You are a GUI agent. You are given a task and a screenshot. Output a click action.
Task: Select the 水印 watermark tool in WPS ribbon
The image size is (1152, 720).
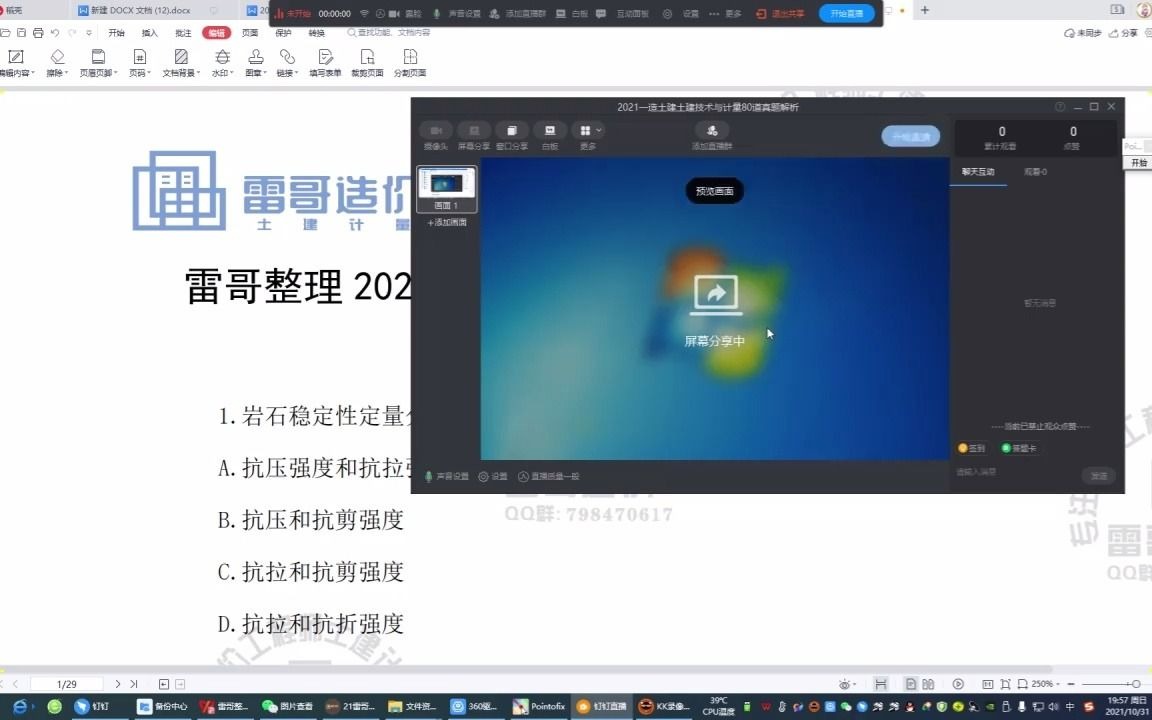coord(222,60)
